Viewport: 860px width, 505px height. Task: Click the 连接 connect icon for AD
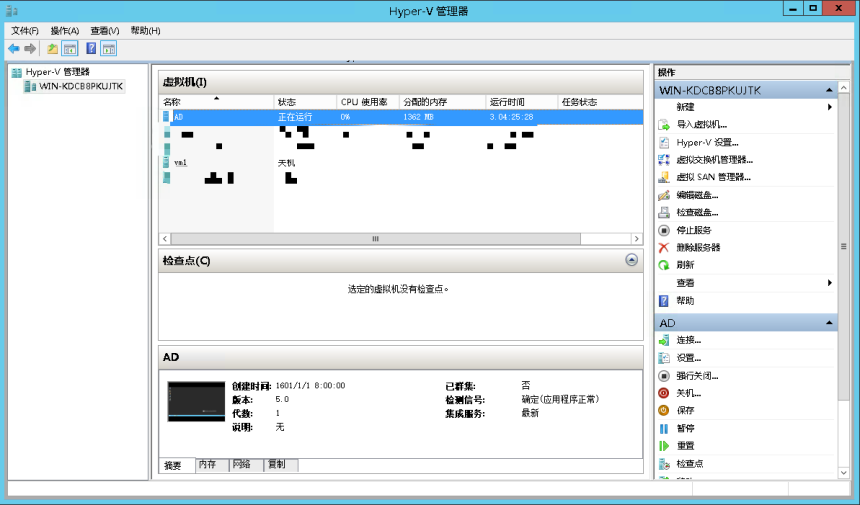[x=664, y=341]
